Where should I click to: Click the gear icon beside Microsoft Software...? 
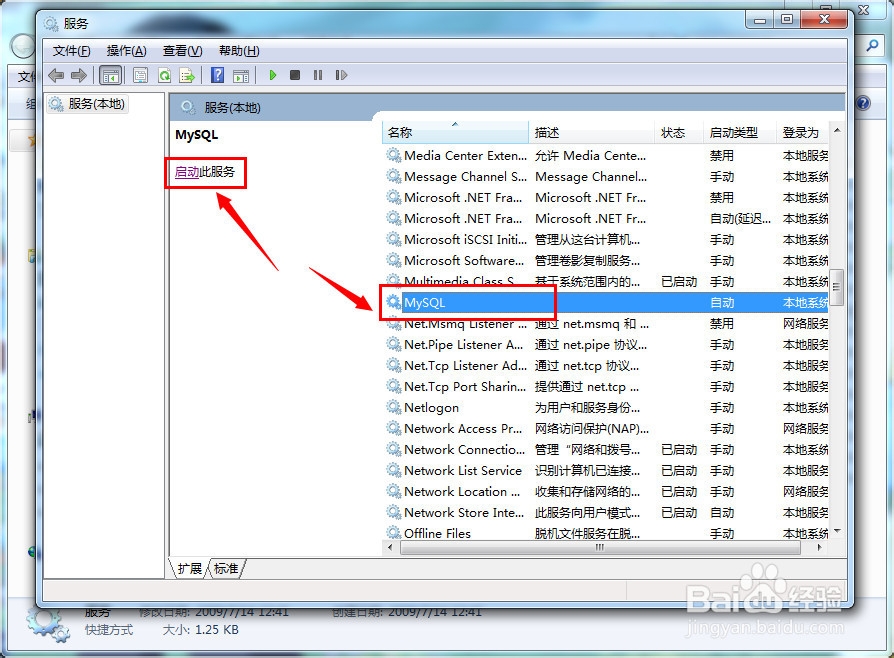coord(393,260)
